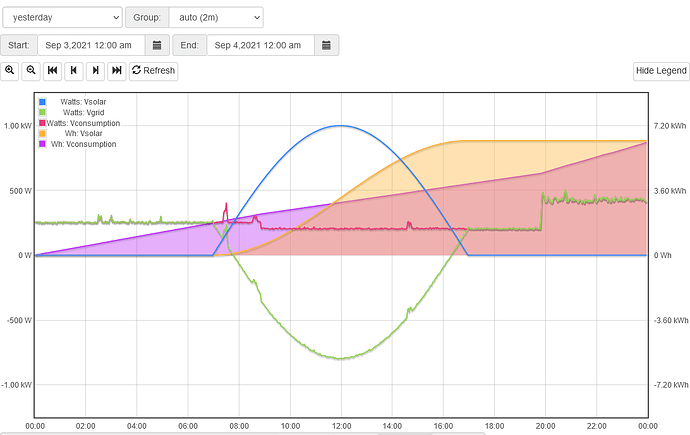
Task: Click the End date input field
Action: click(261, 45)
